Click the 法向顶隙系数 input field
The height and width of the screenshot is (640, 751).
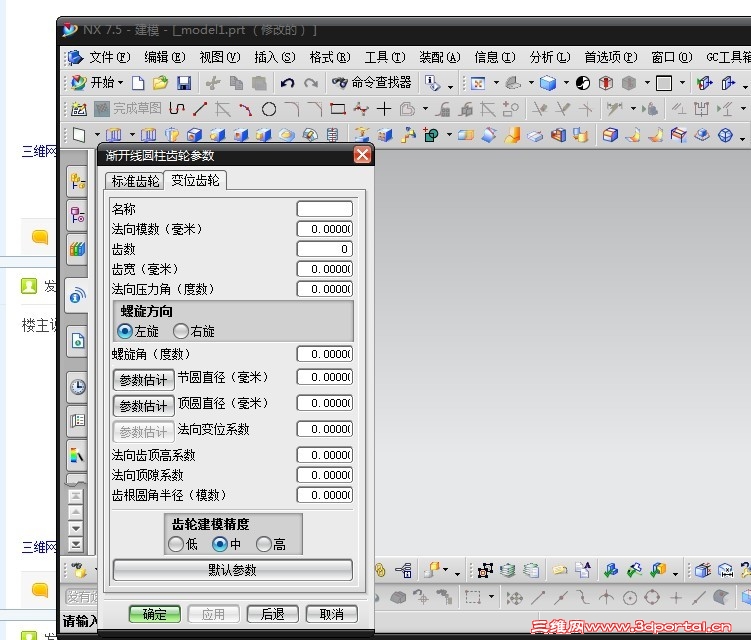325,475
